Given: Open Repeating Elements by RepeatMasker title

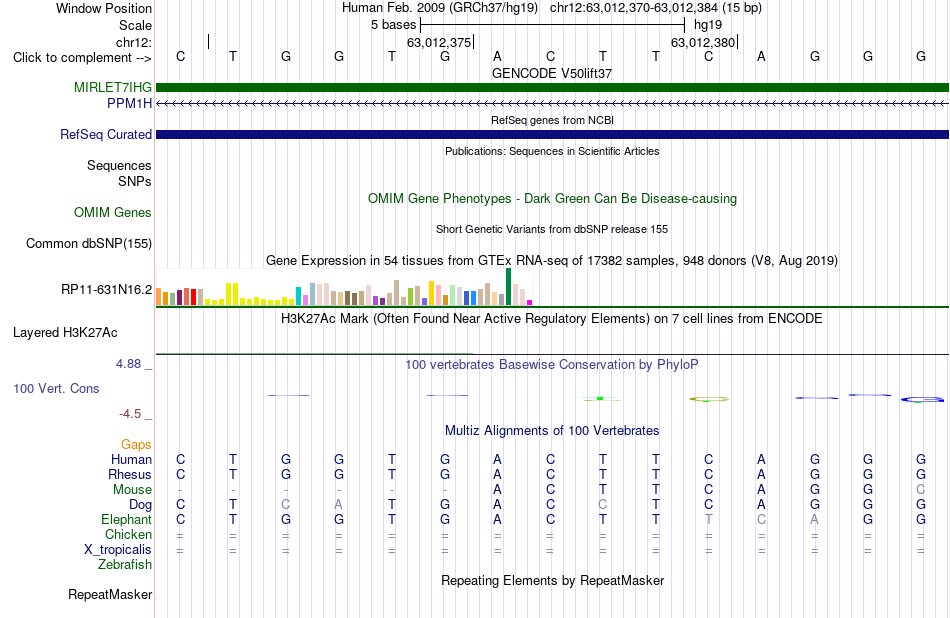Looking at the screenshot, I should tap(552, 580).
